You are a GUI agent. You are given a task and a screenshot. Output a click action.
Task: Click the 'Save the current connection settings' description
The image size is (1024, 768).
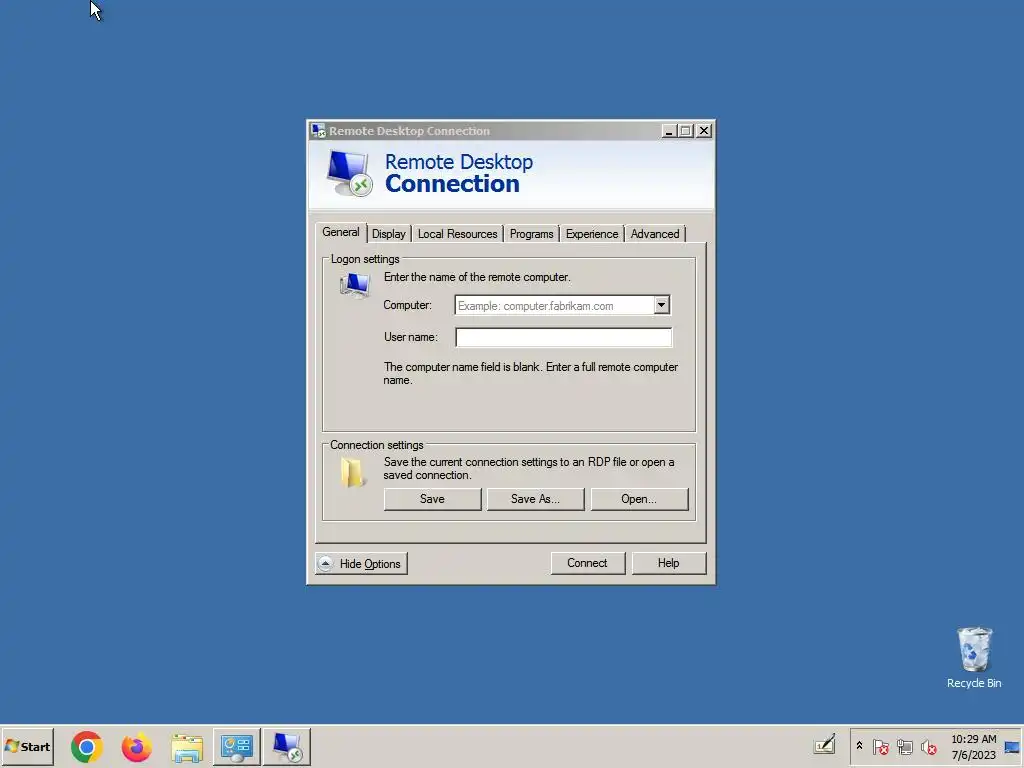pyautogui.click(x=529, y=468)
